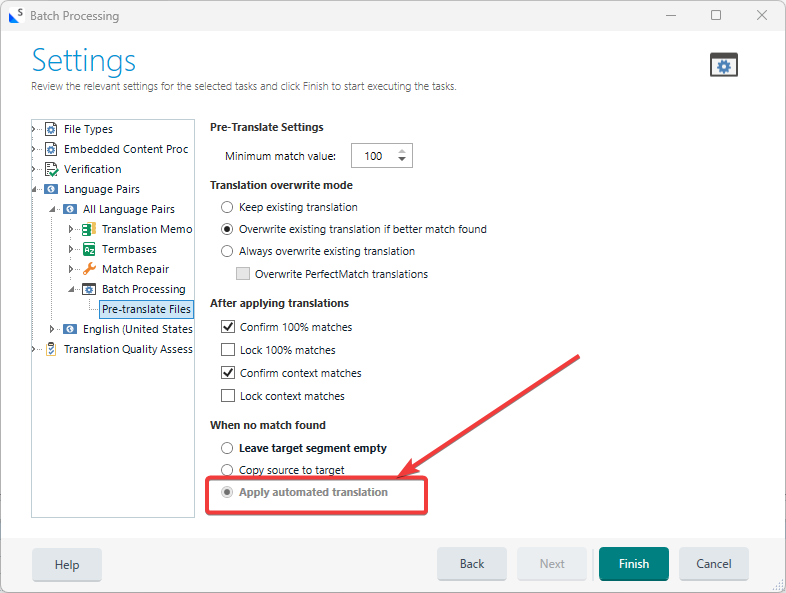The image size is (786, 593).
Task: Select File Types in settings tree
Action: pos(88,129)
